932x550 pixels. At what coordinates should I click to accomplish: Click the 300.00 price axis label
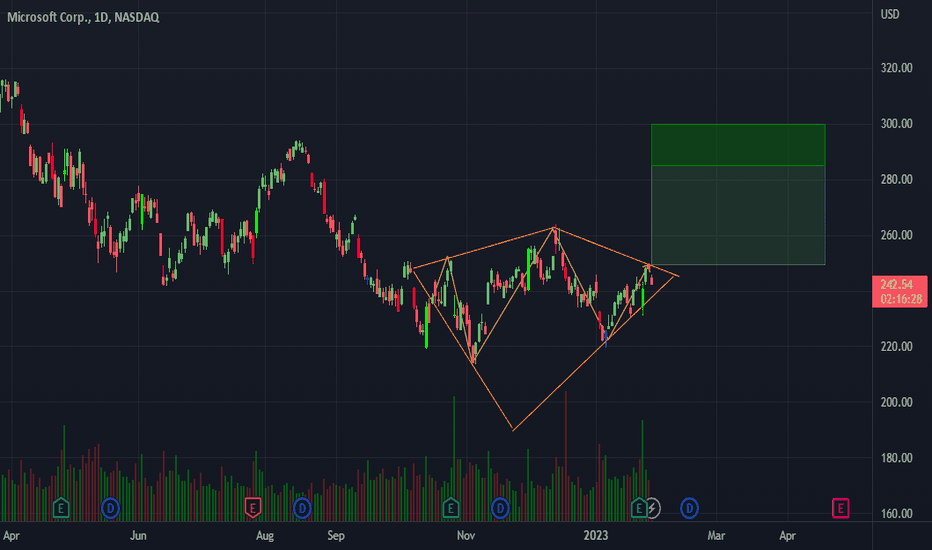pos(896,124)
